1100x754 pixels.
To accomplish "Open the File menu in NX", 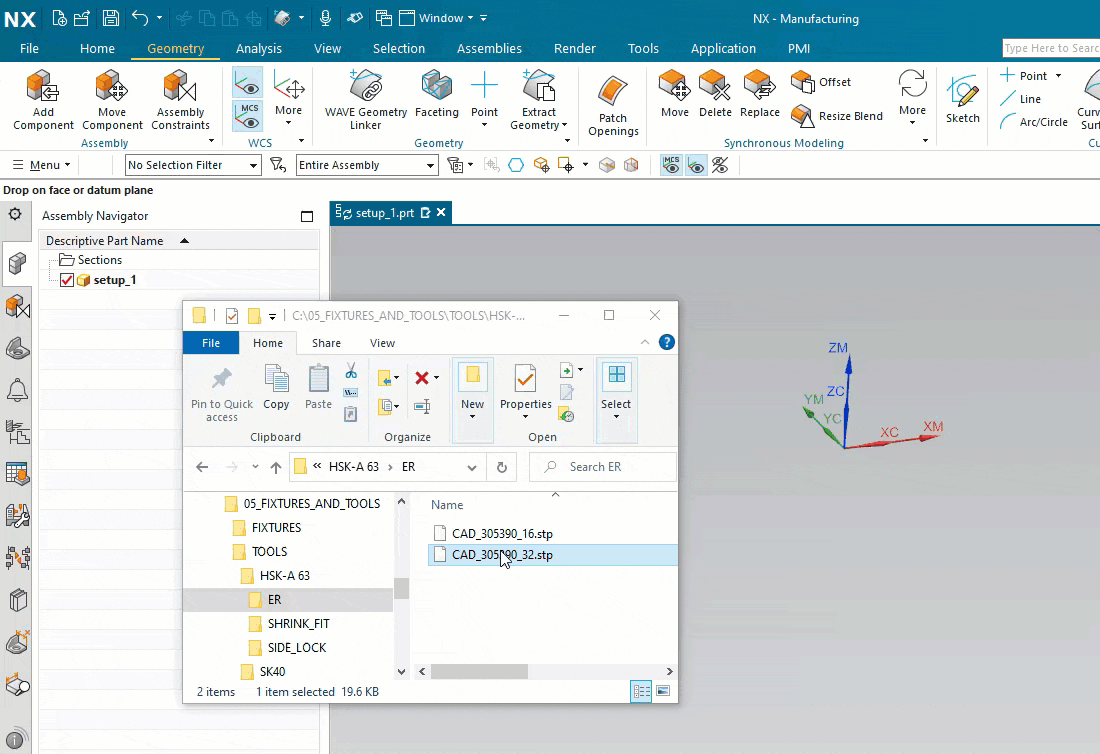I will coord(29,48).
